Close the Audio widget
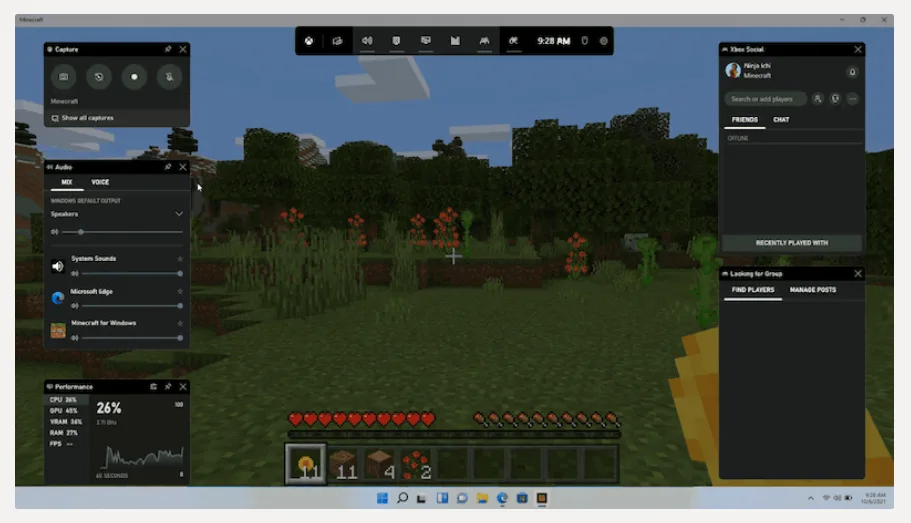 tap(183, 167)
